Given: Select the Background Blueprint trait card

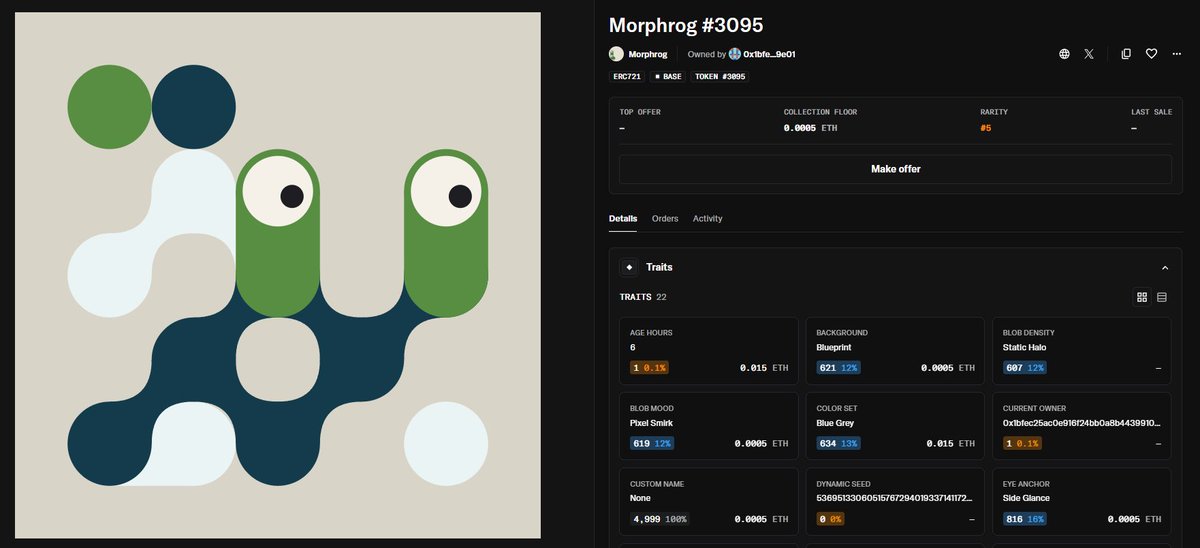Looking at the screenshot, I should click(x=895, y=350).
